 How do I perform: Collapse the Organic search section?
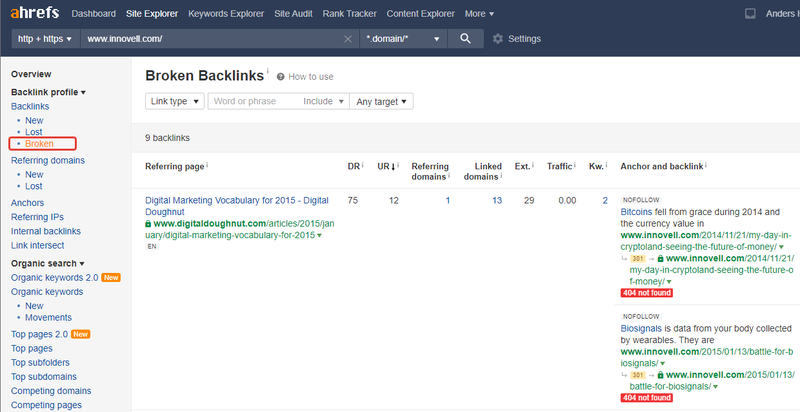tap(47, 264)
